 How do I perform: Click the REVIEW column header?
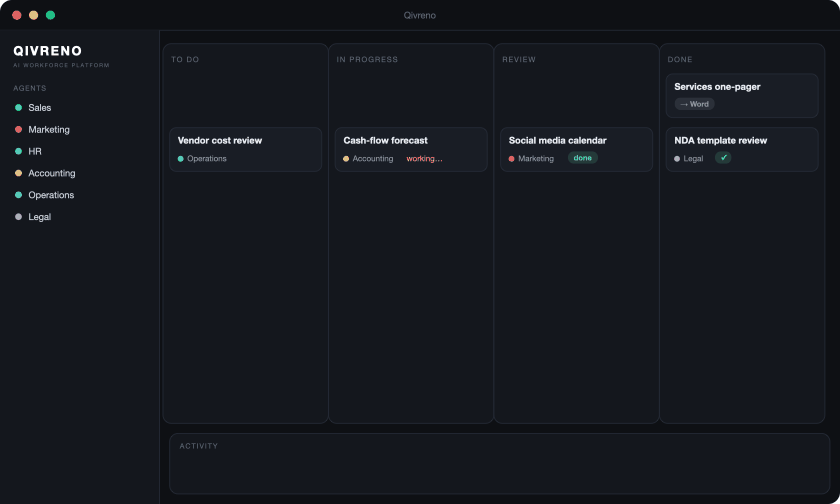(x=519, y=59)
